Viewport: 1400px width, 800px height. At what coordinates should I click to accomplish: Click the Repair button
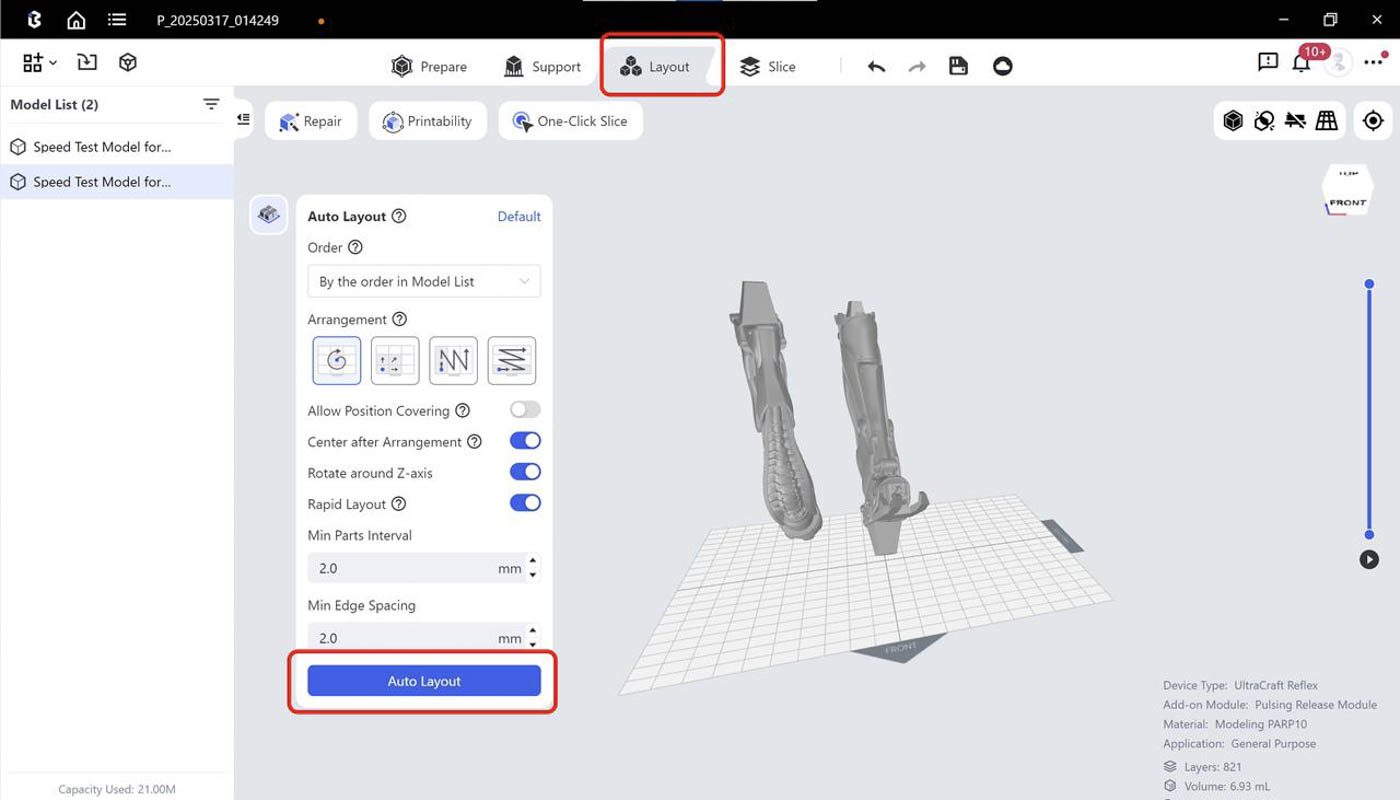[x=311, y=121]
